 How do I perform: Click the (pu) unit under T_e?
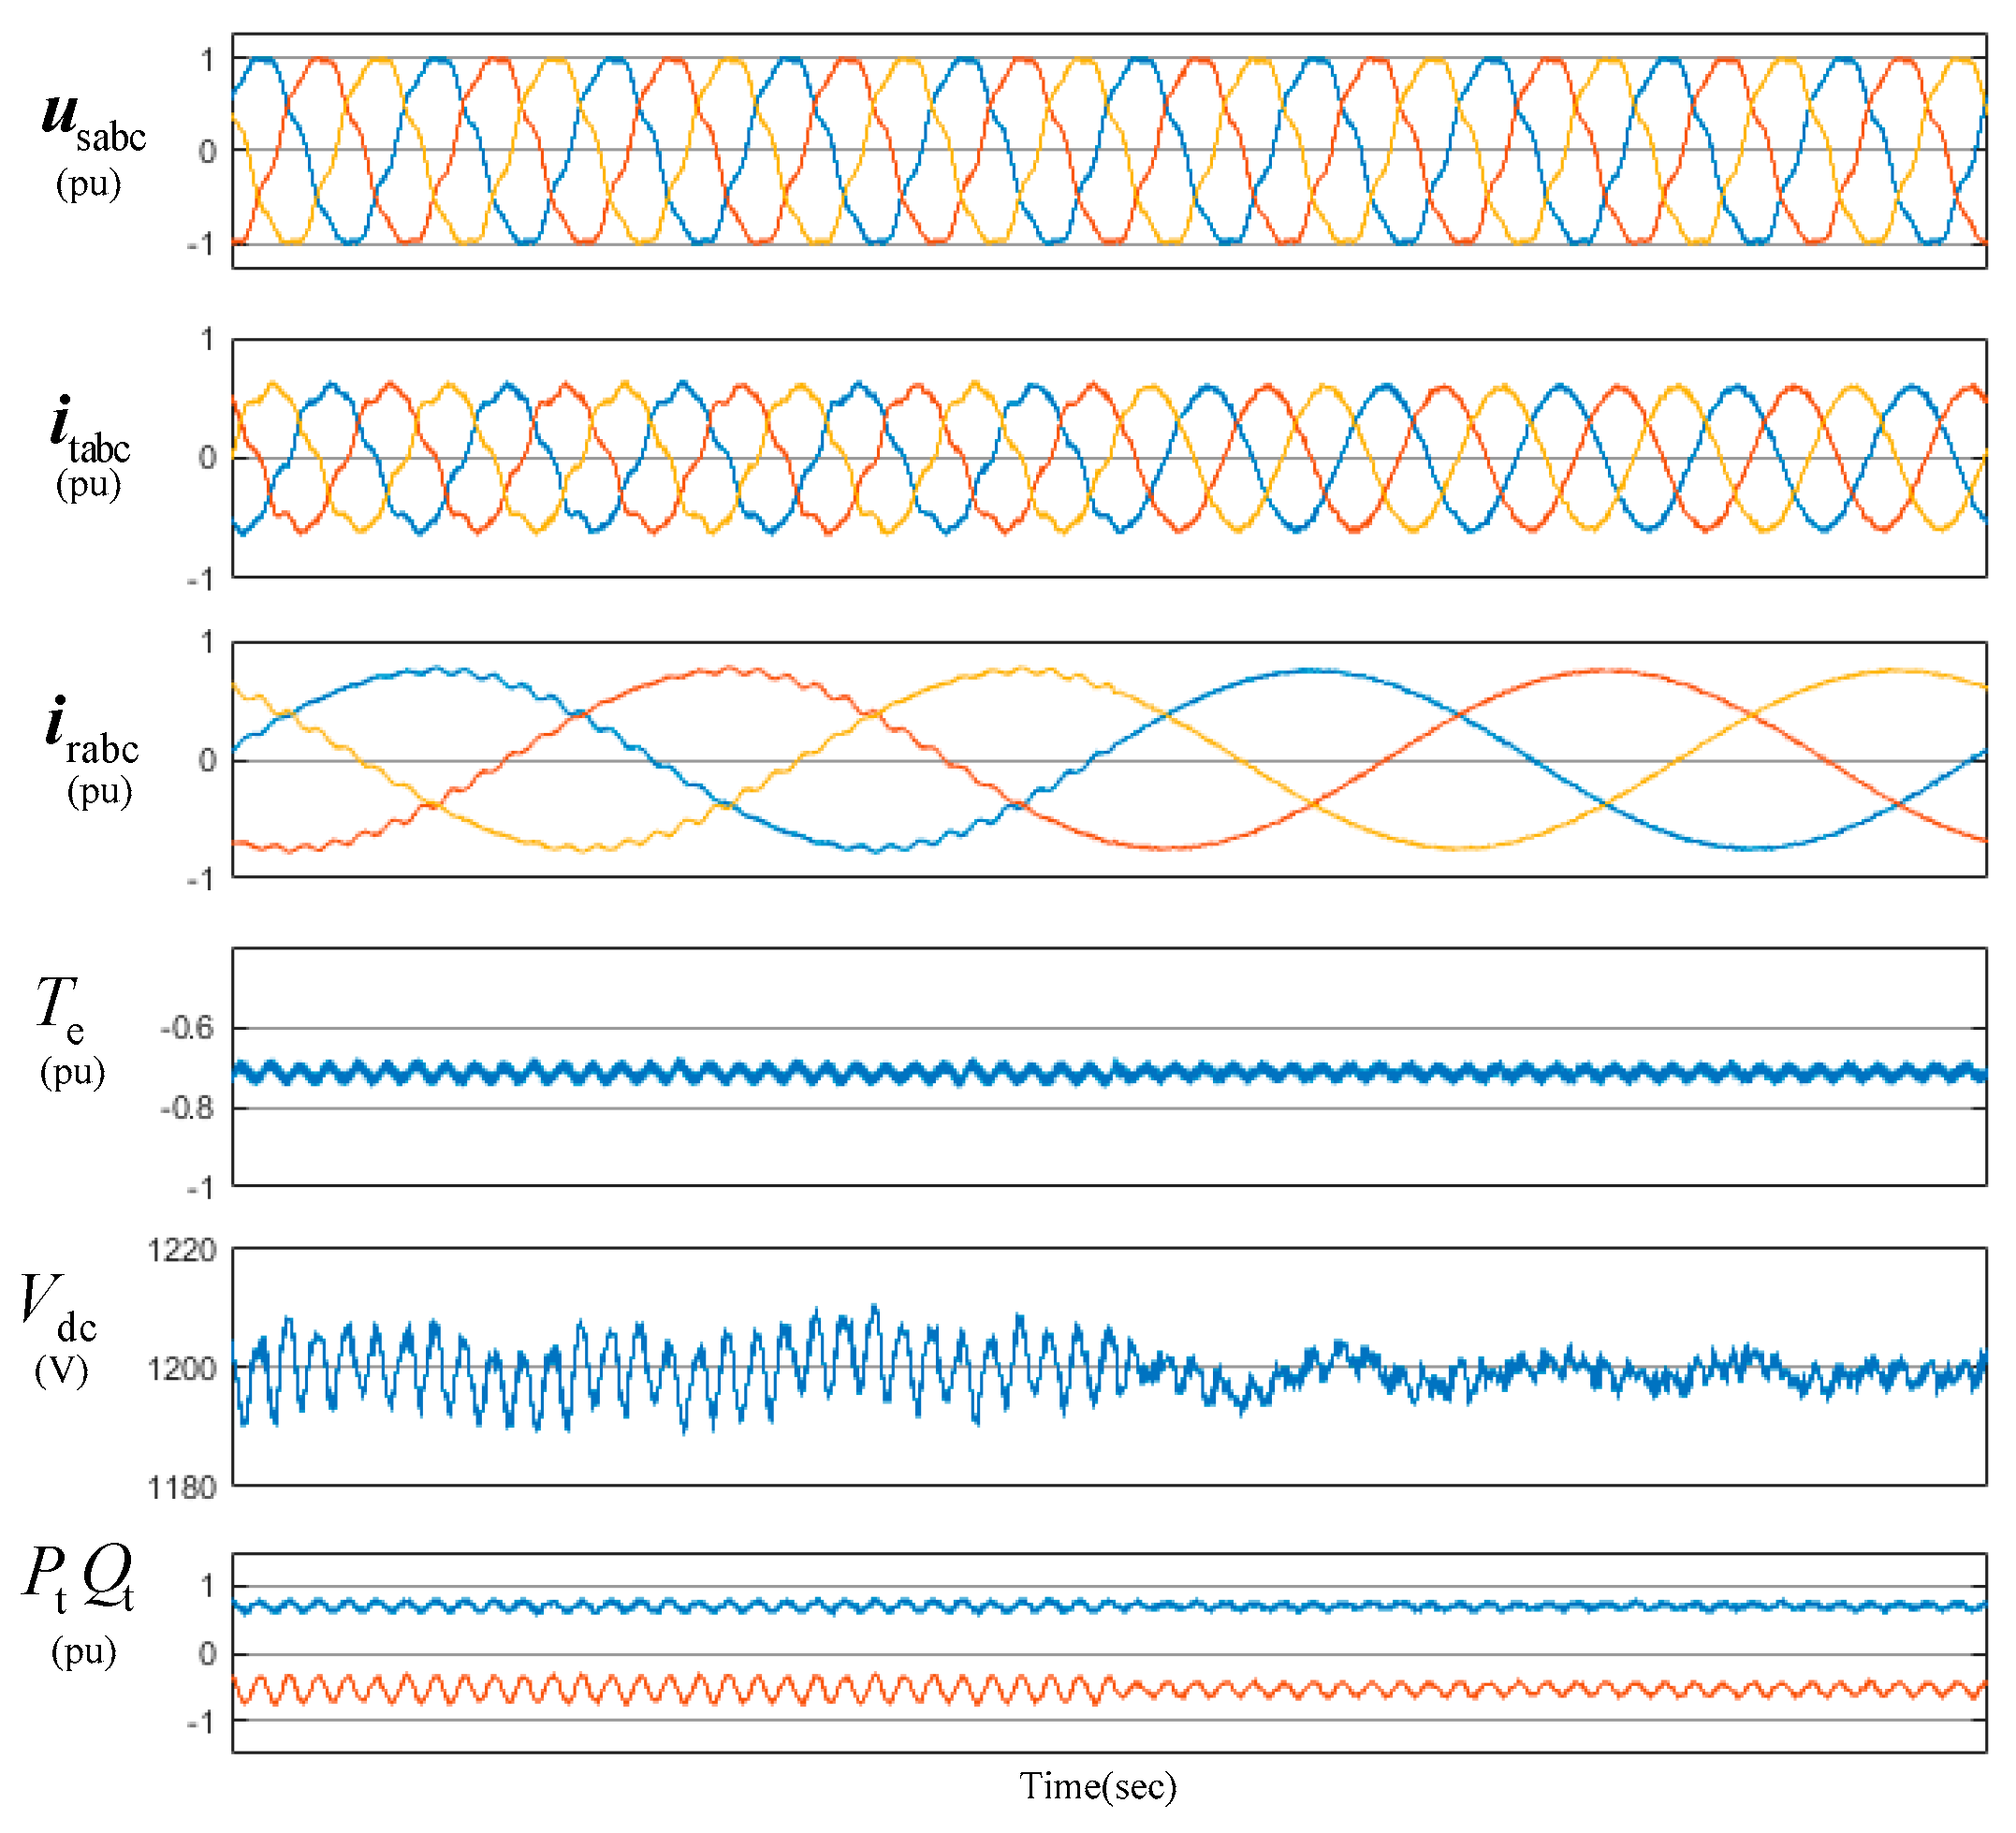[x=72, y=1073]
